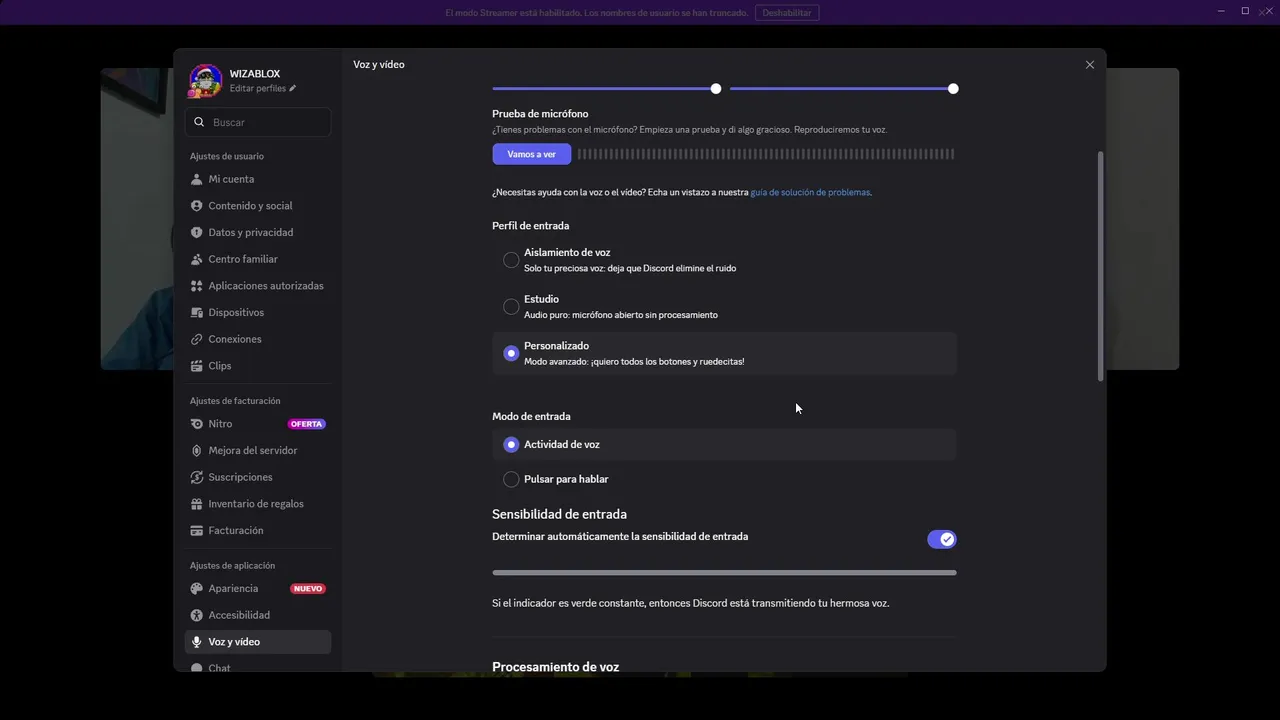Click the Dispositivos monitor icon
Image resolution: width=1280 pixels, height=720 pixels.
pyautogui.click(x=197, y=312)
